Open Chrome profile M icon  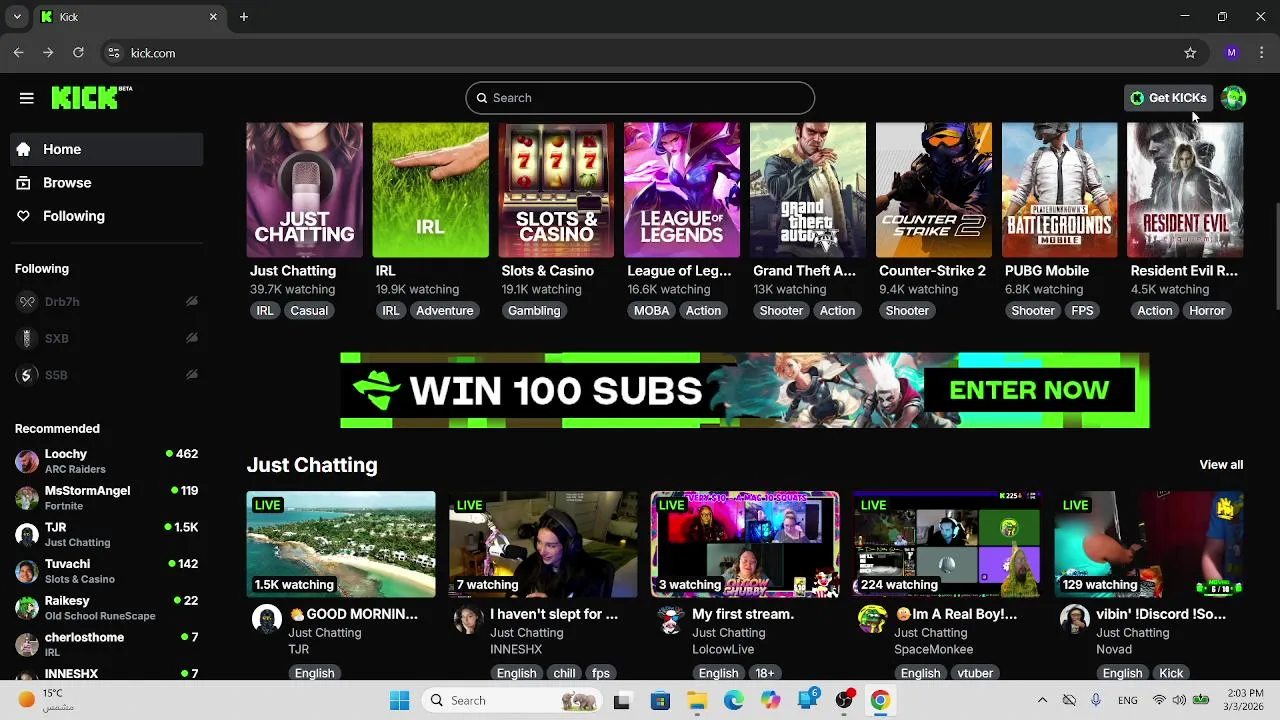point(1231,53)
